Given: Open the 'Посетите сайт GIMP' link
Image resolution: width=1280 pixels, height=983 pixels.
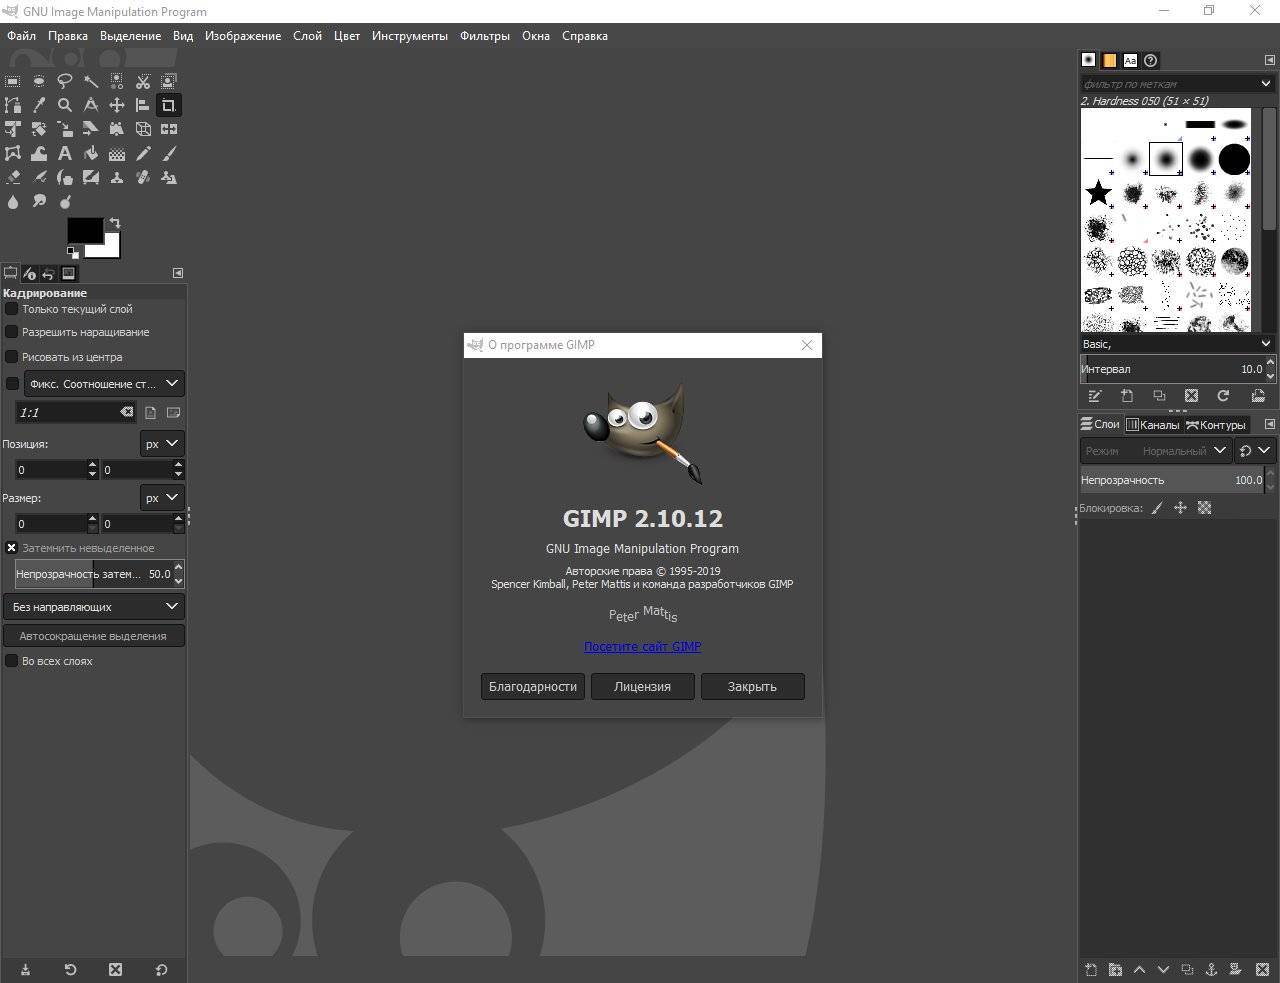Looking at the screenshot, I should pyautogui.click(x=642, y=647).
